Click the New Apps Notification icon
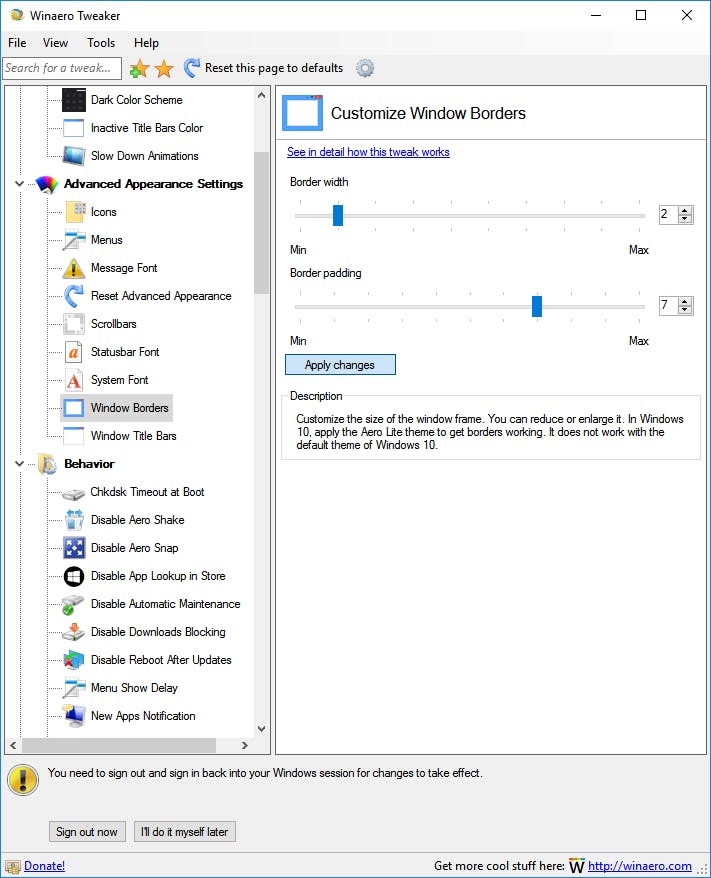Viewport: 711px width, 878px height. pyautogui.click(x=73, y=716)
